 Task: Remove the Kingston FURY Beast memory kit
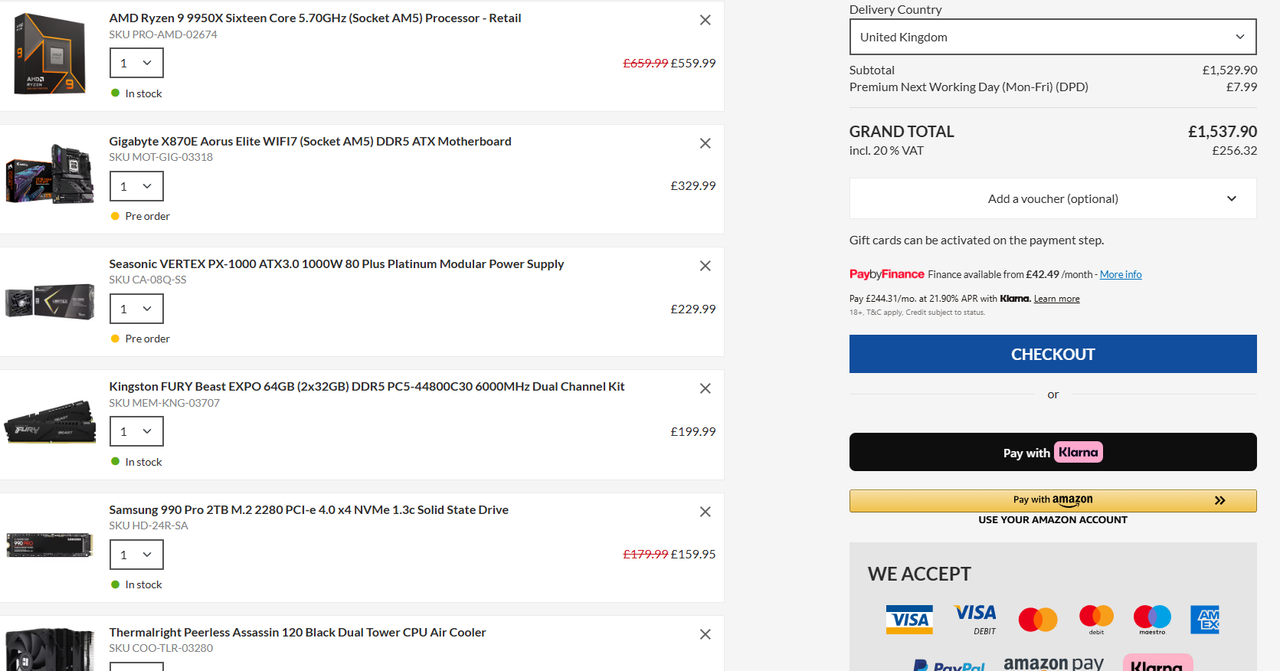click(x=705, y=389)
